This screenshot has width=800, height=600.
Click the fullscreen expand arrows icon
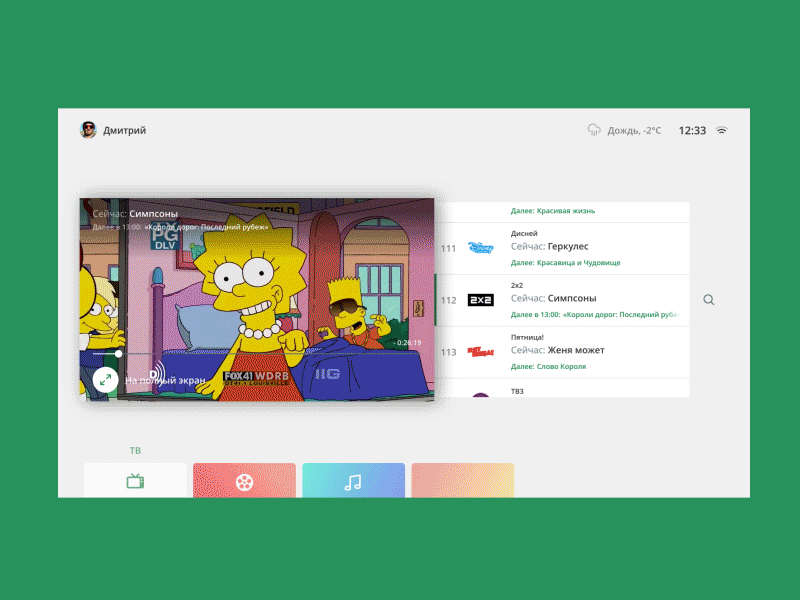(105, 379)
